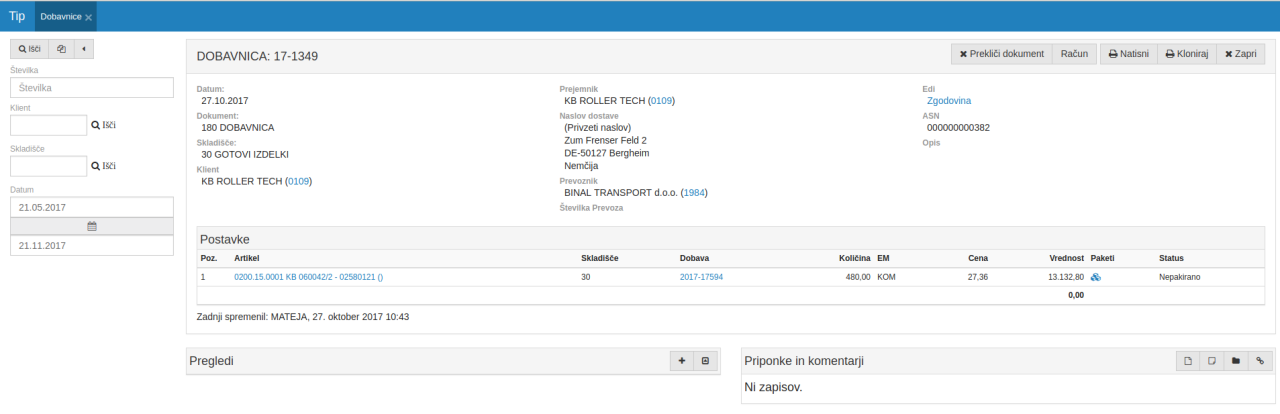Image resolution: width=1280 pixels, height=414 pixels.
Task: Close the Dobavnice tab
Action: click(89, 18)
